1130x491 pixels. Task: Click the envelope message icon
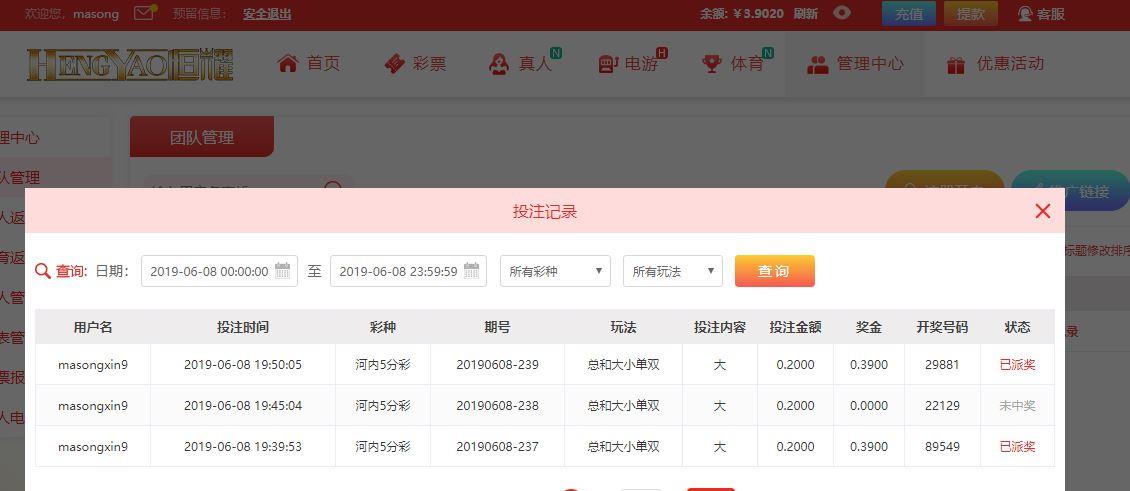coord(145,13)
